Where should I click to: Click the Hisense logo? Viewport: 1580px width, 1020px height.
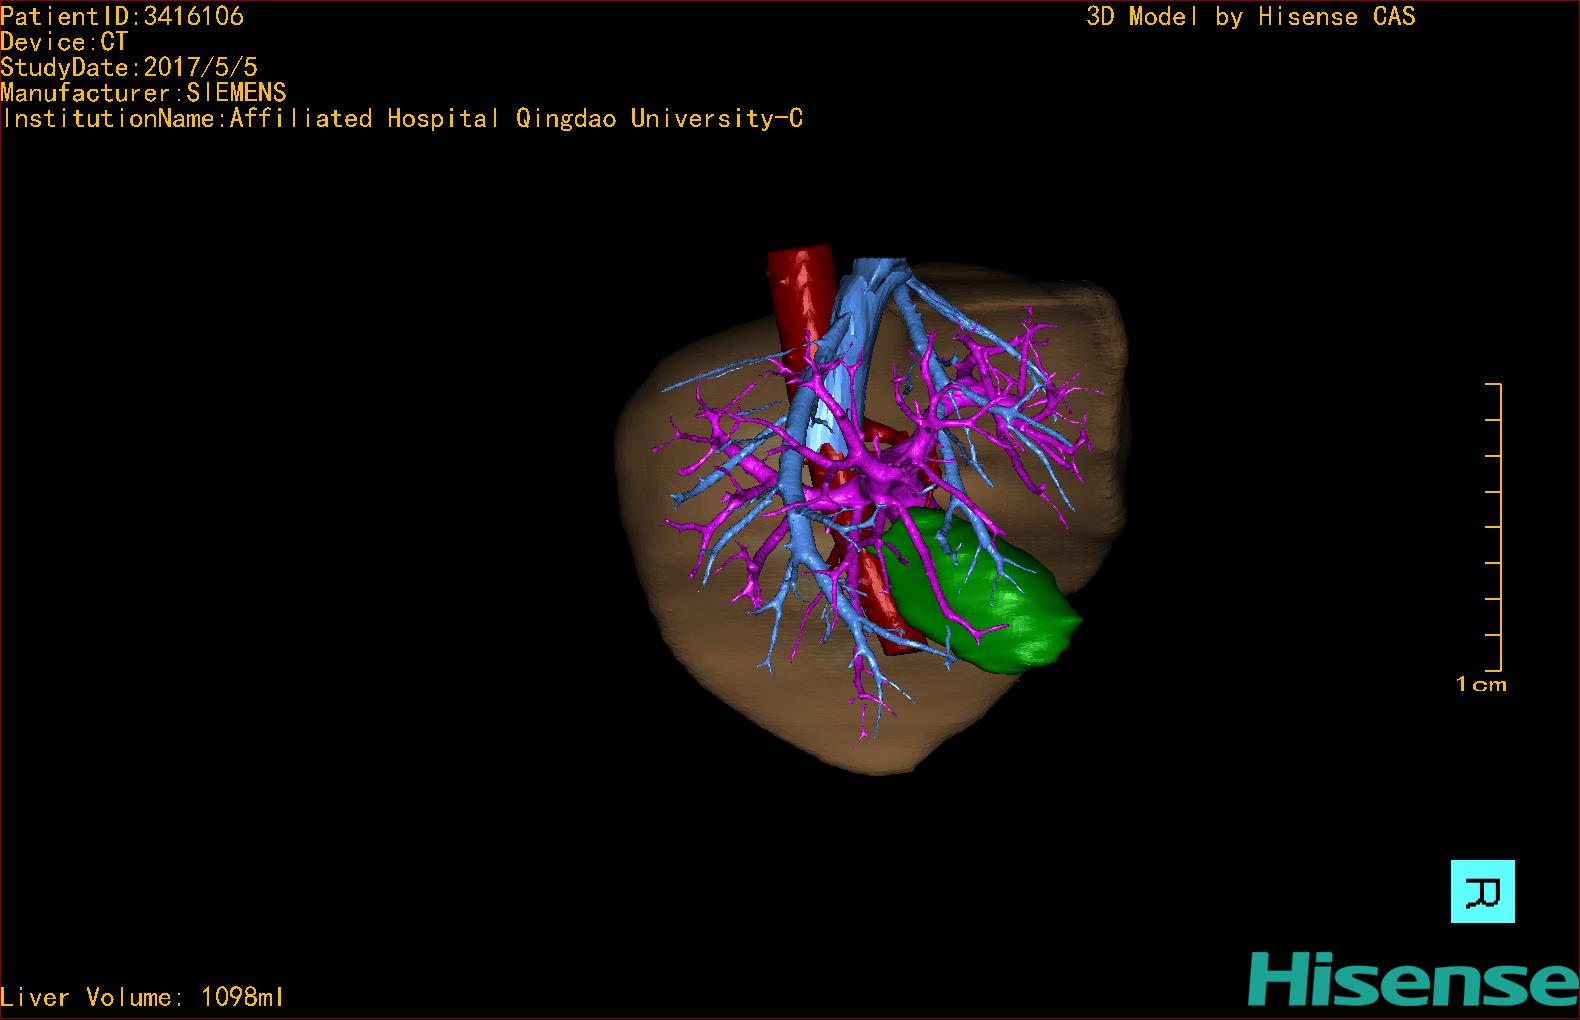(1413, 978)
